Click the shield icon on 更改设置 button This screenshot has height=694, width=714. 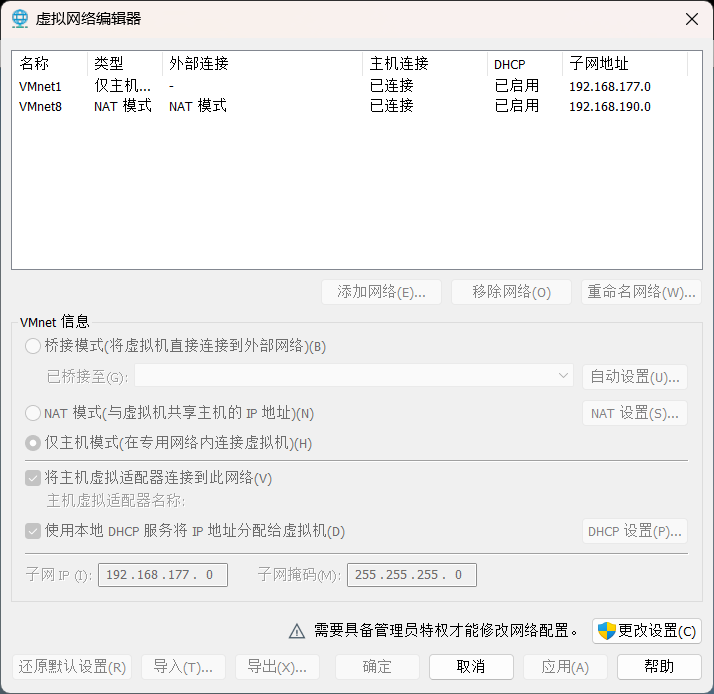[x=607, y=631]
